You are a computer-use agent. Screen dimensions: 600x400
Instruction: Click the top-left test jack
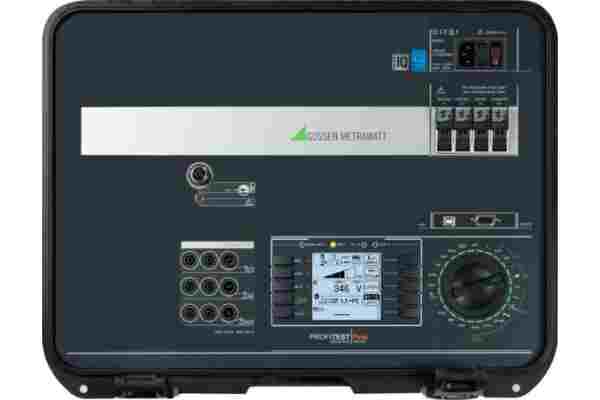pyautogui.click(x=189, y=261)
